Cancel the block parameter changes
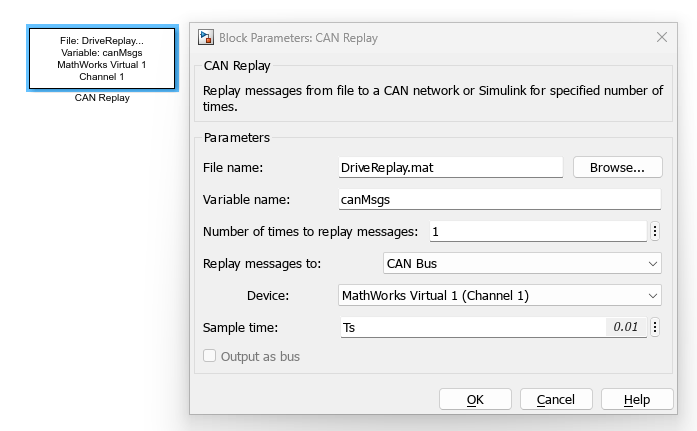 [x=555, y=399]
